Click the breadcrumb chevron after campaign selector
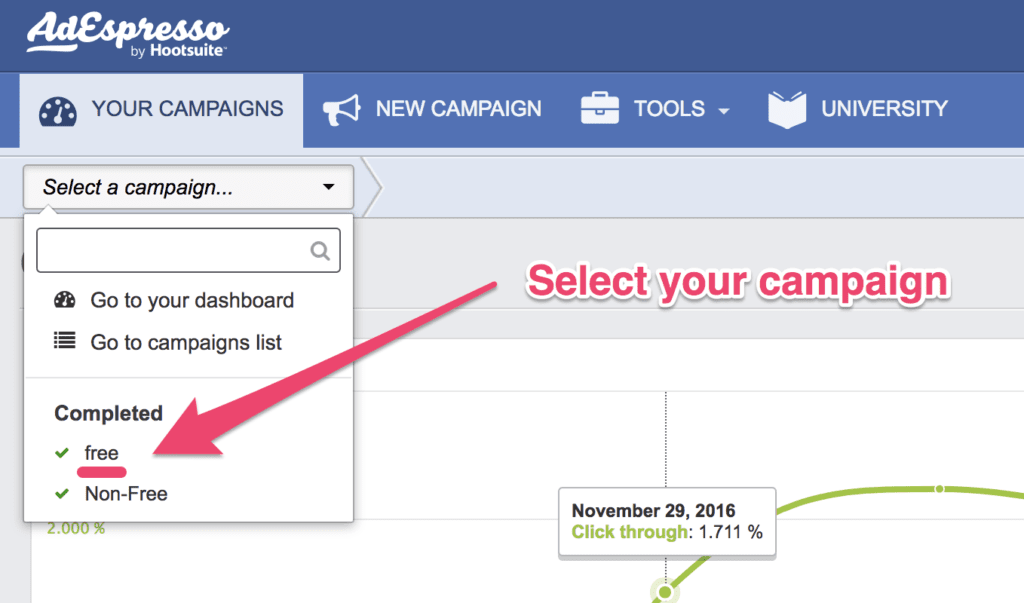The height and width of the screenshot is (603, 1024). [371, 187]
